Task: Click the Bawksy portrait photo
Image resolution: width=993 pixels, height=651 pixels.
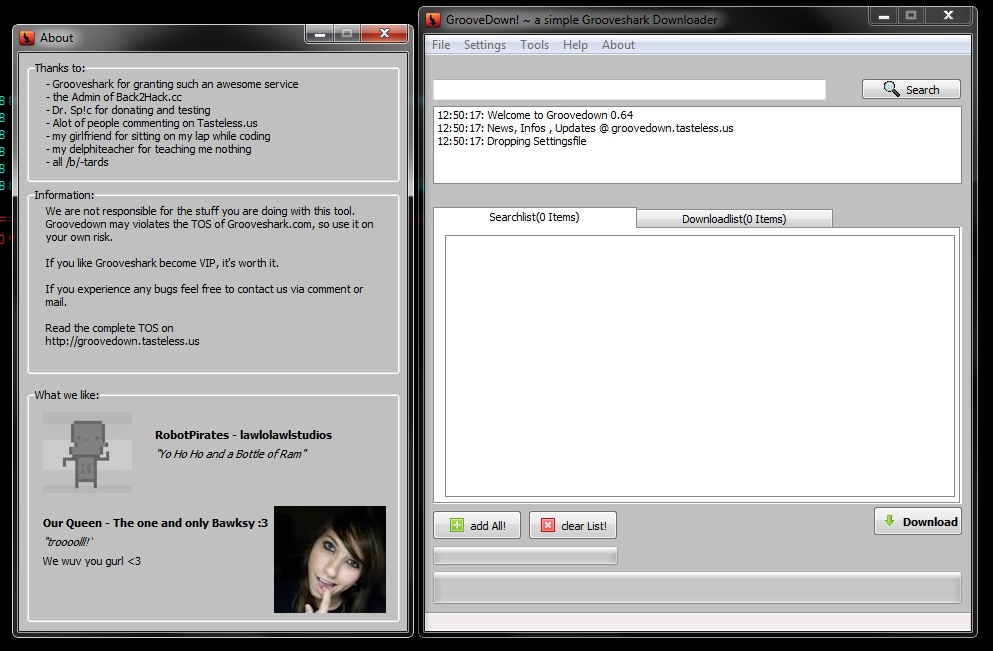Action: pos(330,559)
